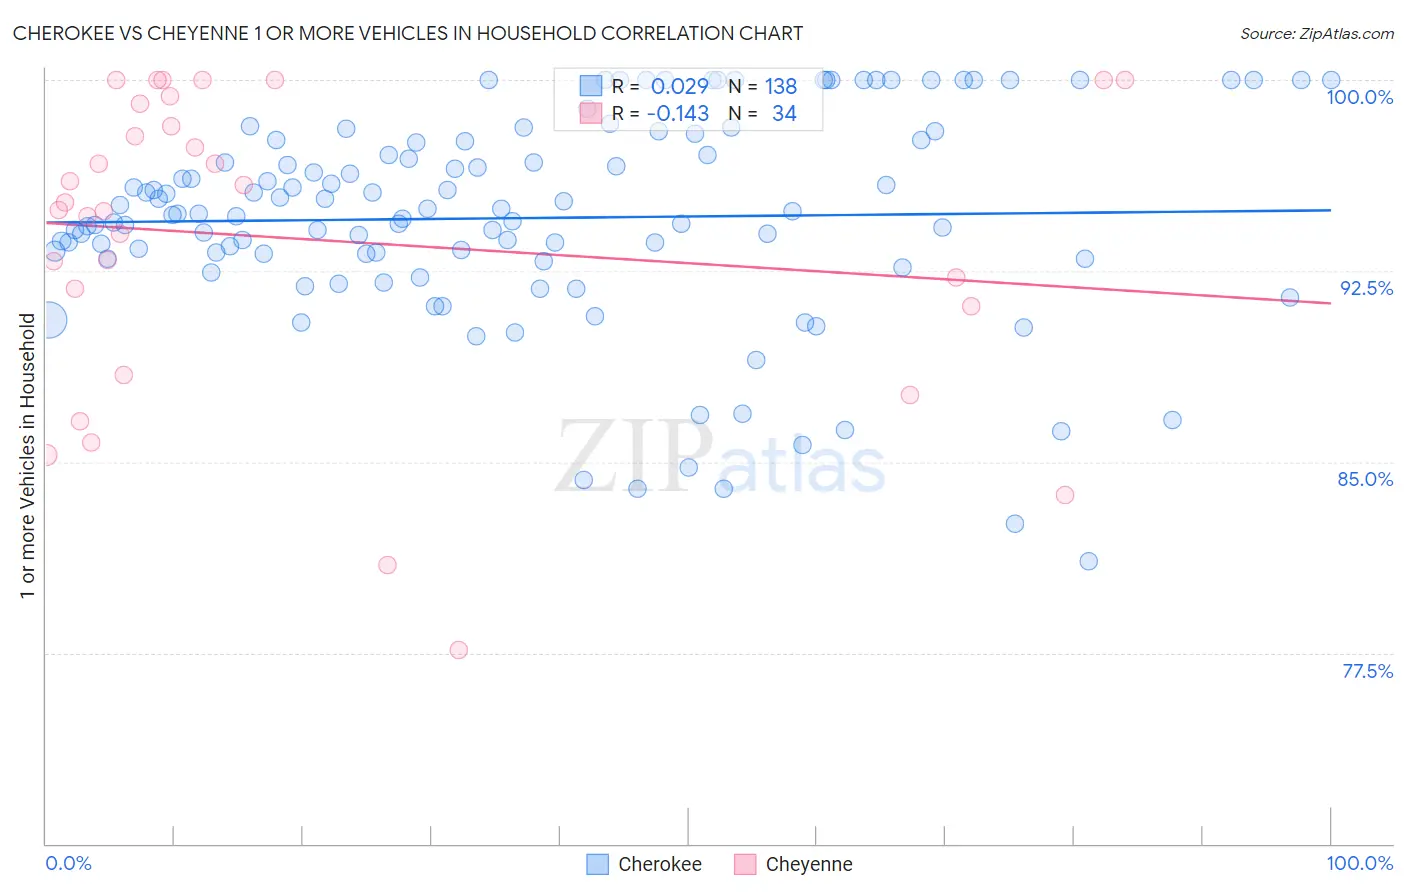
Task: Click the 77.5% y-axis label
Action: coord(1367,671)
